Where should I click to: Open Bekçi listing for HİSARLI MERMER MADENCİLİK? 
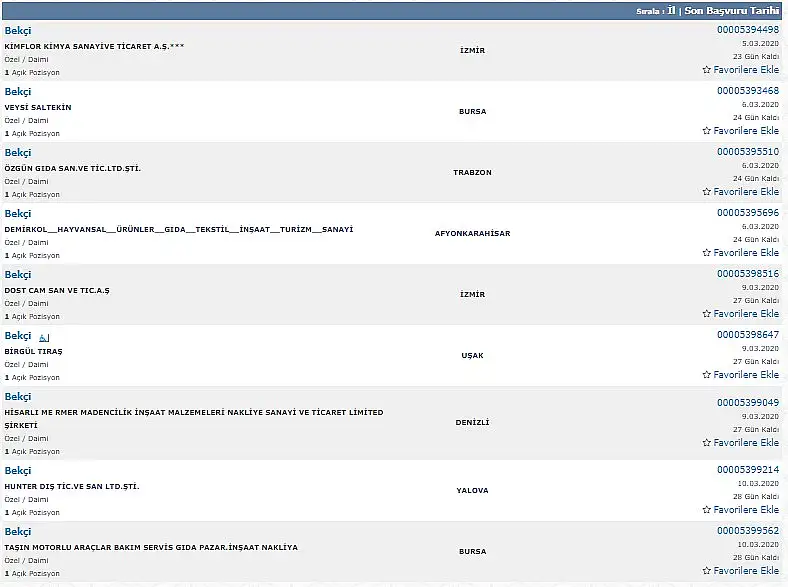(x=18, y=397)
